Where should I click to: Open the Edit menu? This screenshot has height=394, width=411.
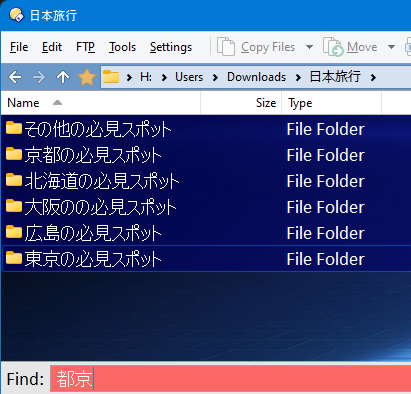point(52,47)
